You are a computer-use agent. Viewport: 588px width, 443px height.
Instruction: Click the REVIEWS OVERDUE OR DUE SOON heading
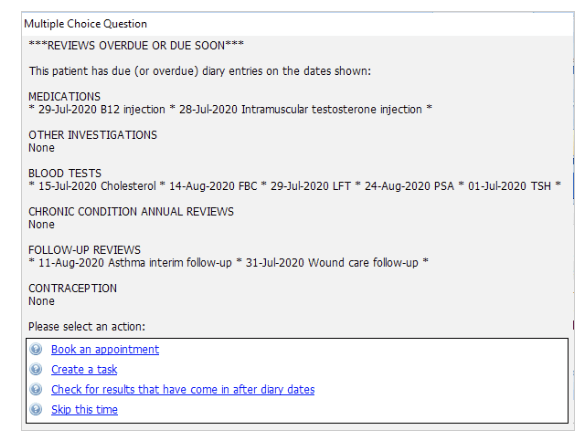136,45
